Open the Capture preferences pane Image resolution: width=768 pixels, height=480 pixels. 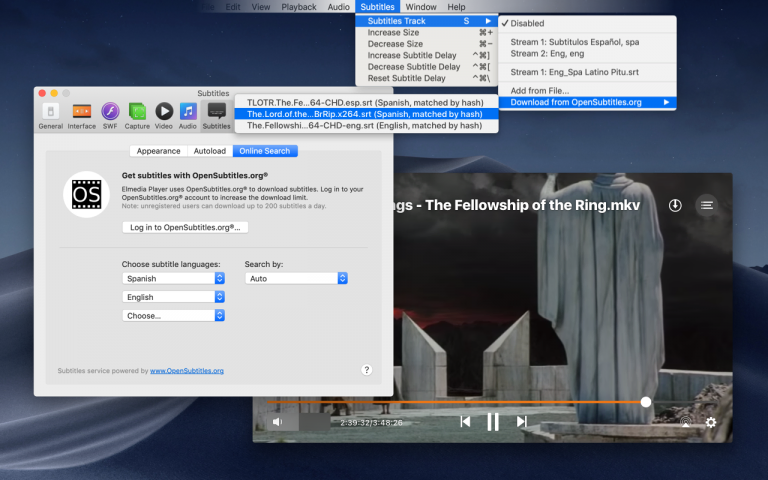tap(137, 116)
